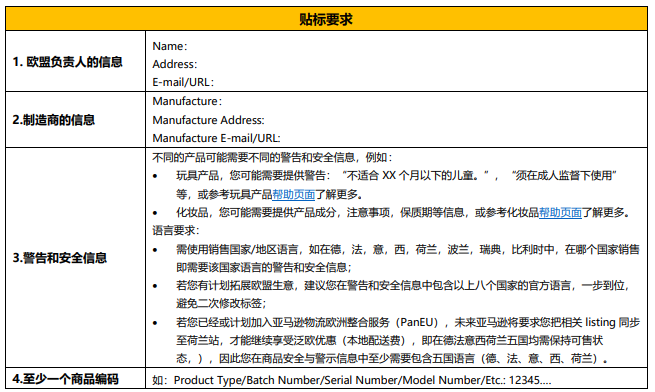Click the 1. 欧盟负责人的信息 row label
Viewport: 655px width, 392px height.
(67, 62)
